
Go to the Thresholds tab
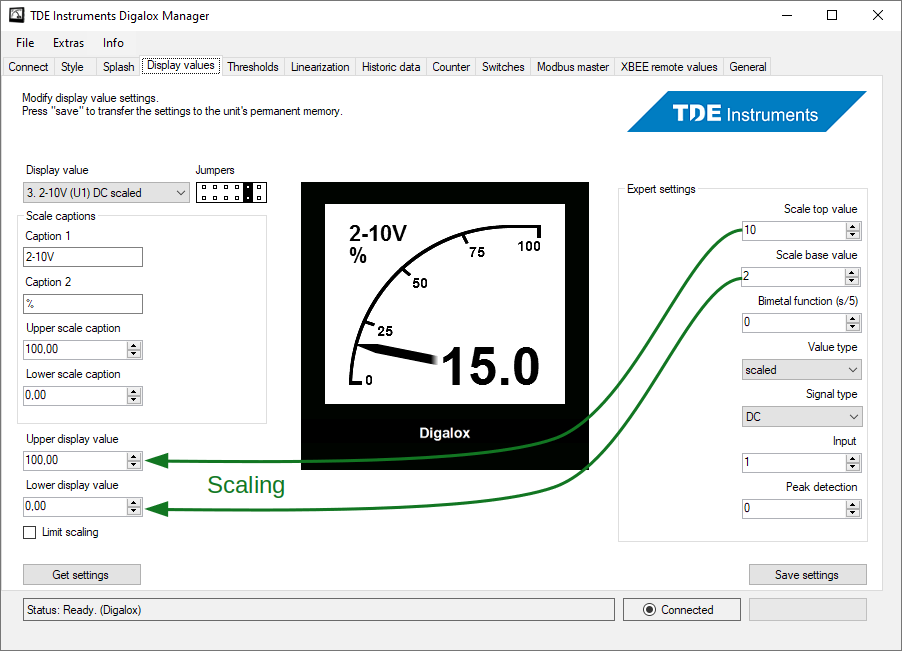coord(253,67)
